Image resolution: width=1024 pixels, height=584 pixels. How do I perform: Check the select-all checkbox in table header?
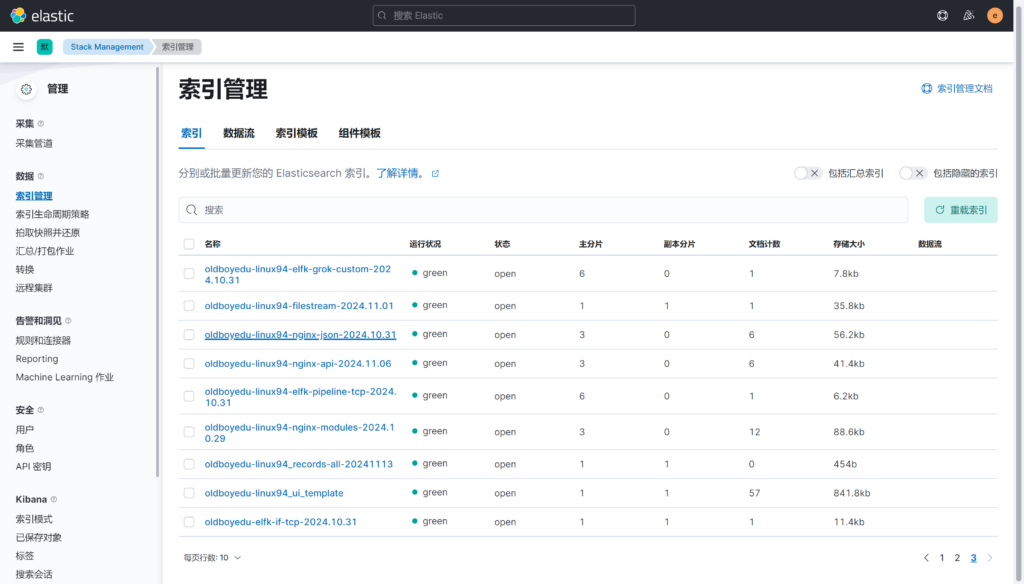[189, 244]
